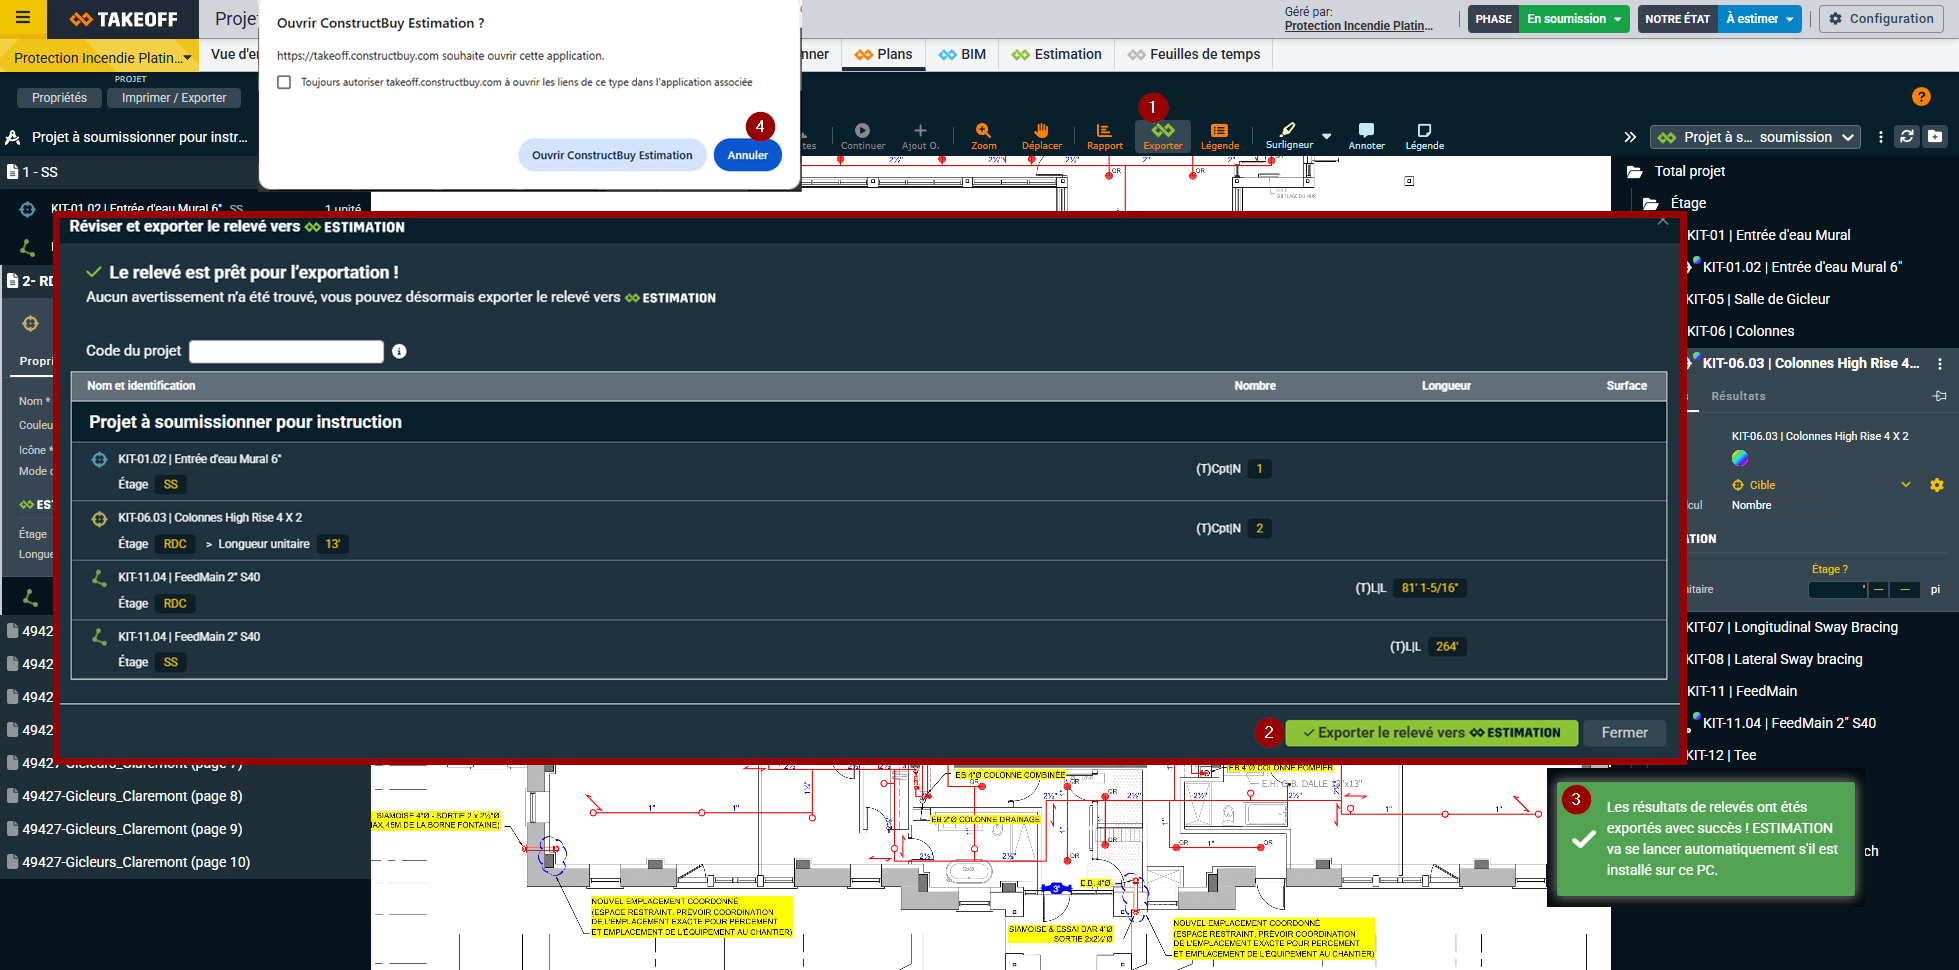Screen dimensions: 1959x970
Task: Open the Cible type dropdown chevron
Action: coord(1905,485)
